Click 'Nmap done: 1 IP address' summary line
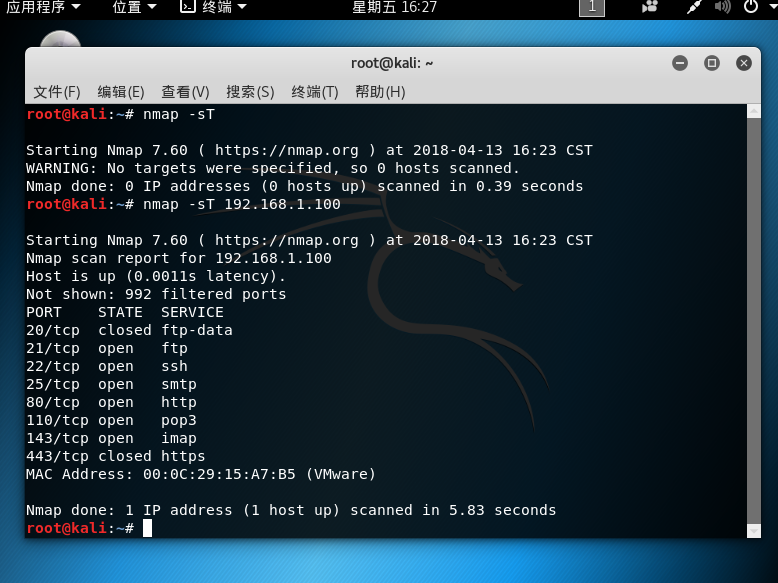Screen dimensions: 778x583 [x=291, y=510]
